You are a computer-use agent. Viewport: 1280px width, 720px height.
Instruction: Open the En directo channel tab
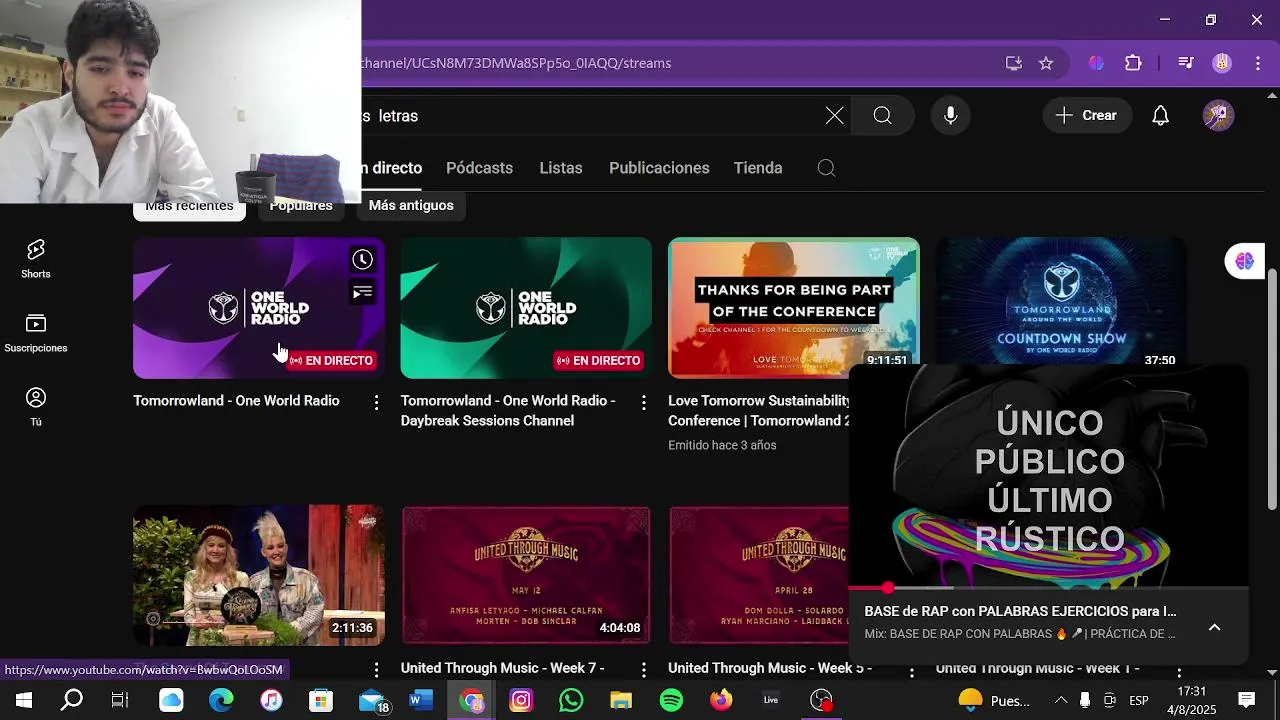click(392, 168)
